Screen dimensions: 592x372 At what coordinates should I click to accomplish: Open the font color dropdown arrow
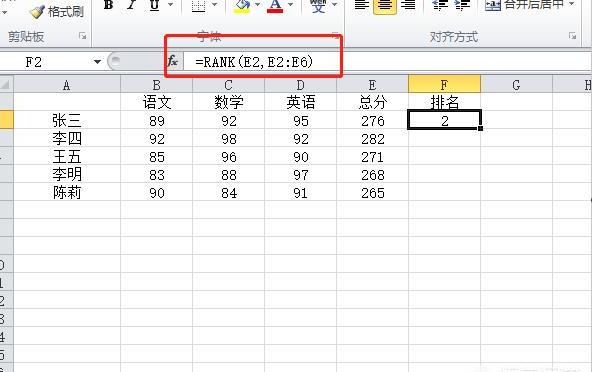pyautogui.click(x=290, y=5)
